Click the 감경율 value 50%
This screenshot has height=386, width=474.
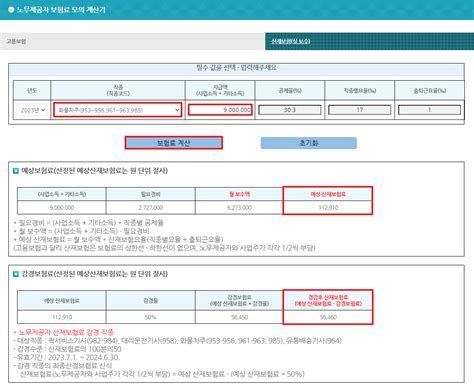pyautogui.click(x=151, y=317)
